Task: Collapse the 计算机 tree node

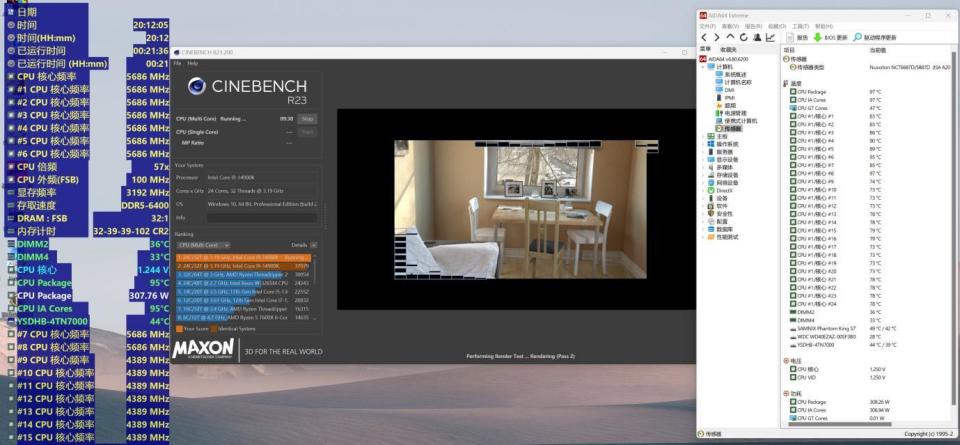Action: [703, 66]
